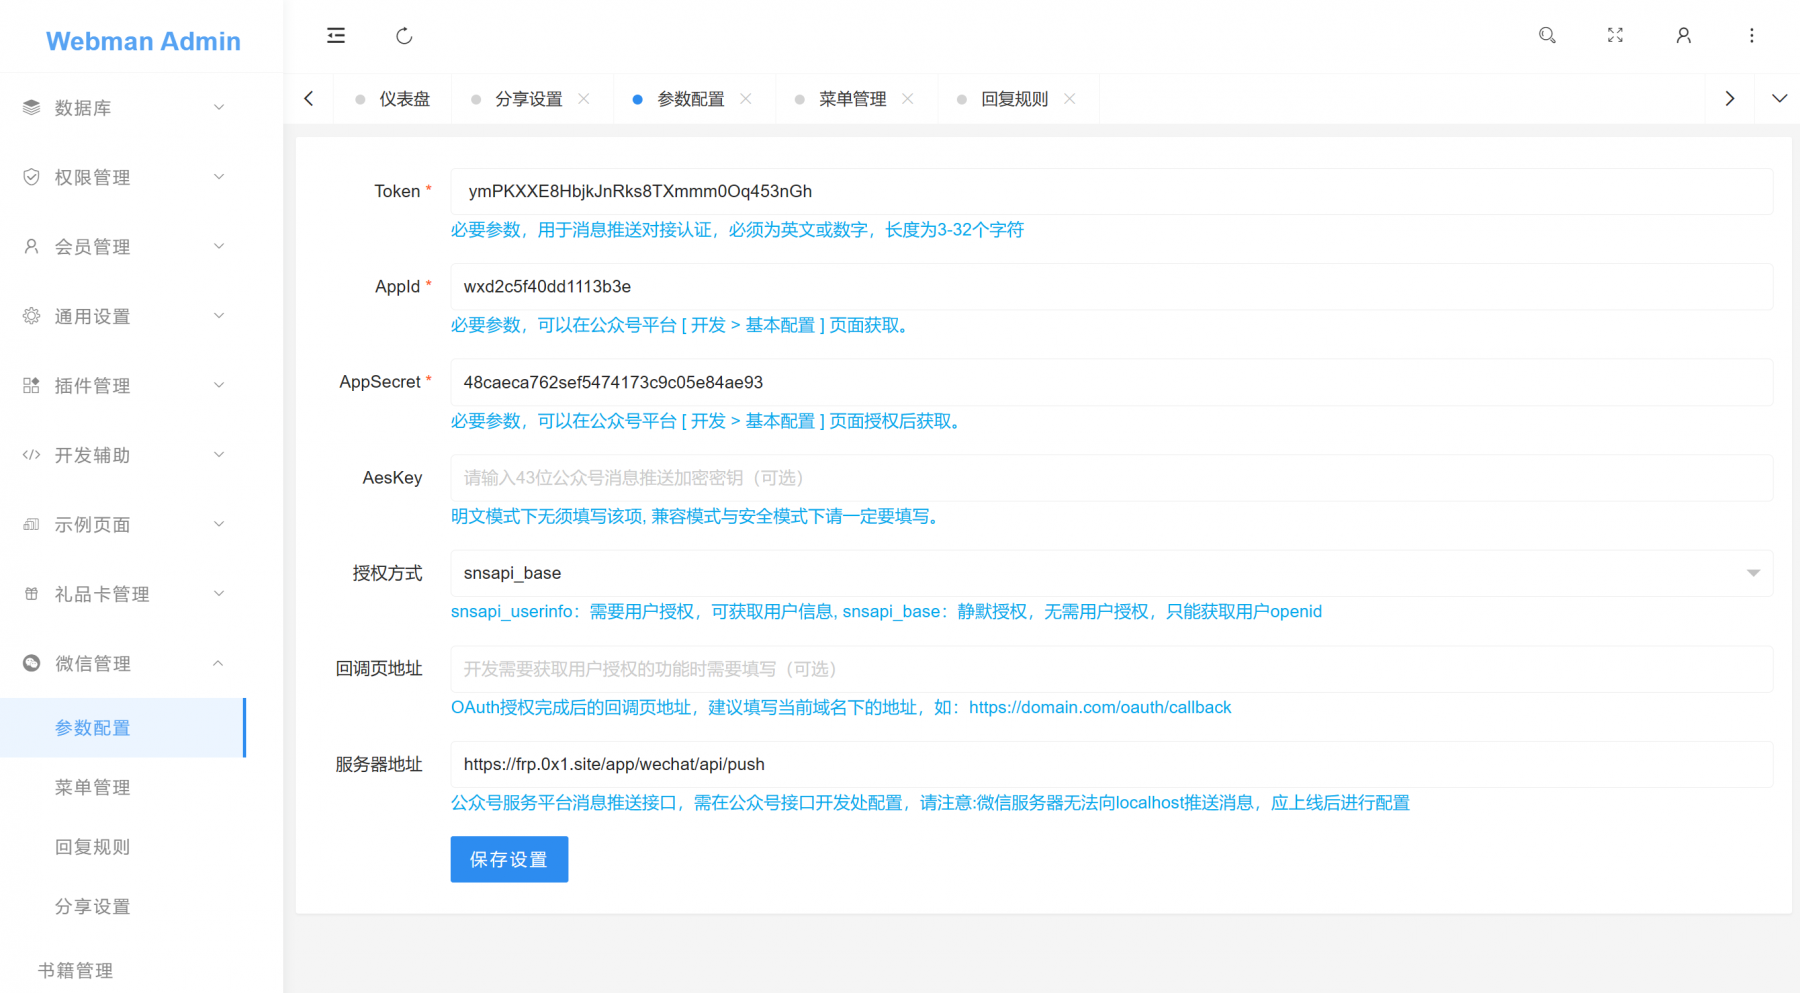The height and width of the screenshot is (993, 1800).
Task: Expand the 开发辅助 menu chevron
Action: (219, 455)
